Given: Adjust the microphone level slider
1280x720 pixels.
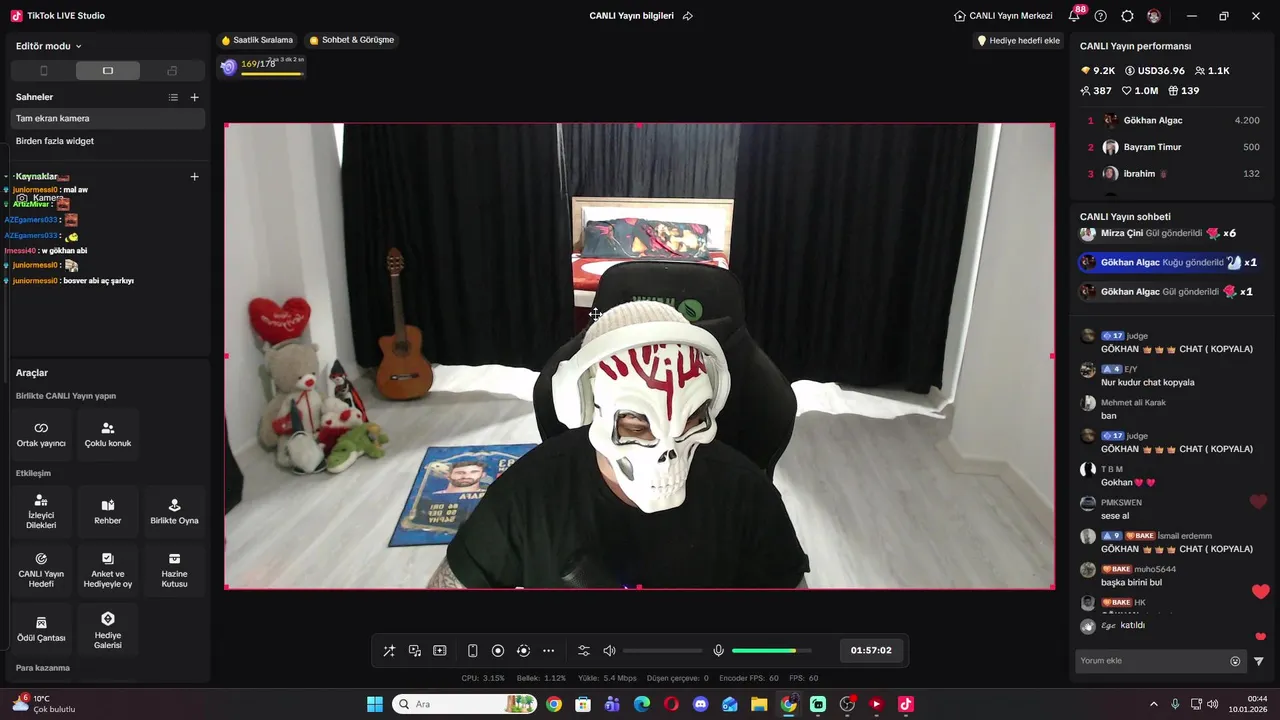Looking at the screenshot, I should [771, 651].
